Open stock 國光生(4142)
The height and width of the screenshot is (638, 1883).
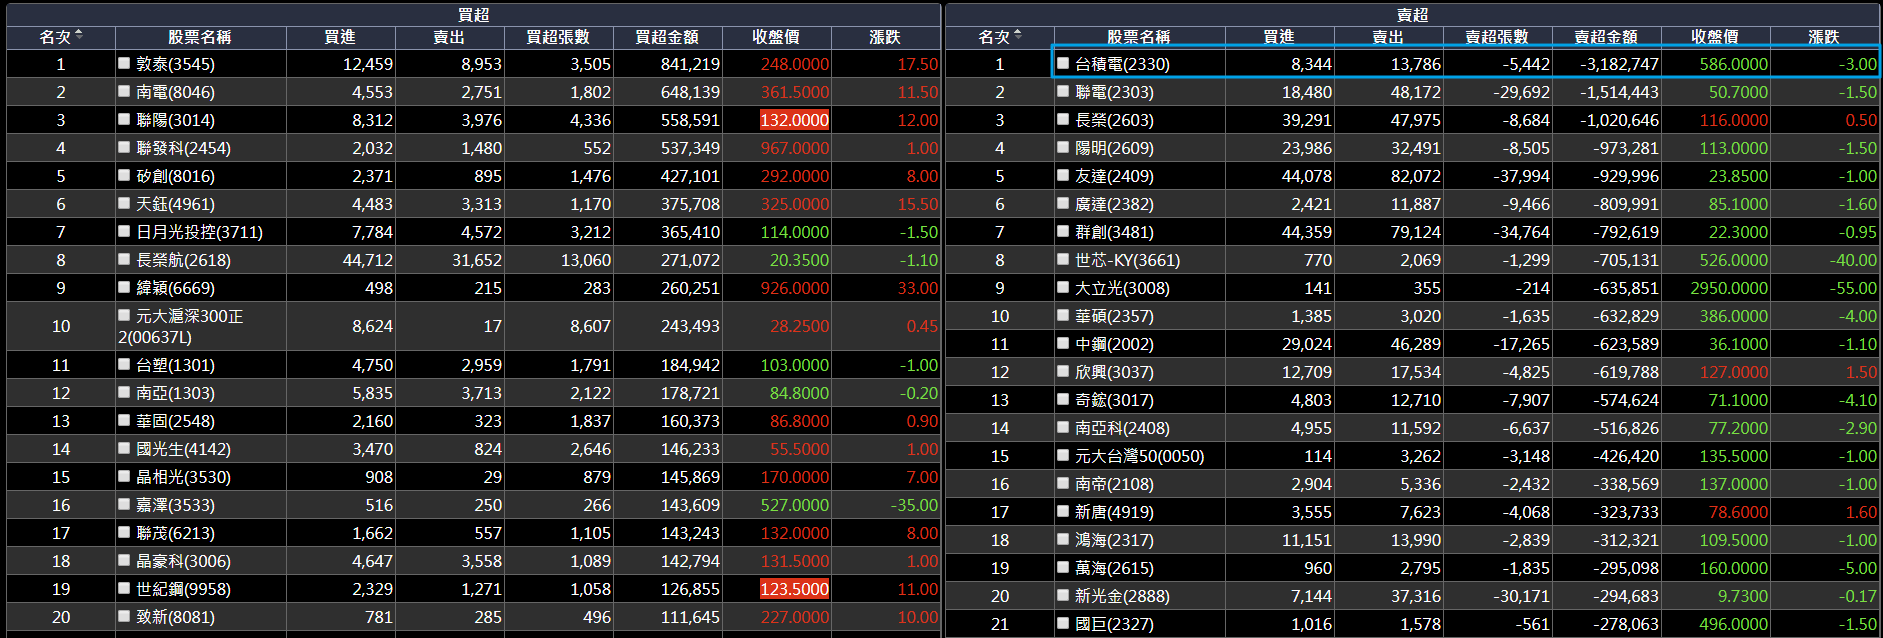183,449
